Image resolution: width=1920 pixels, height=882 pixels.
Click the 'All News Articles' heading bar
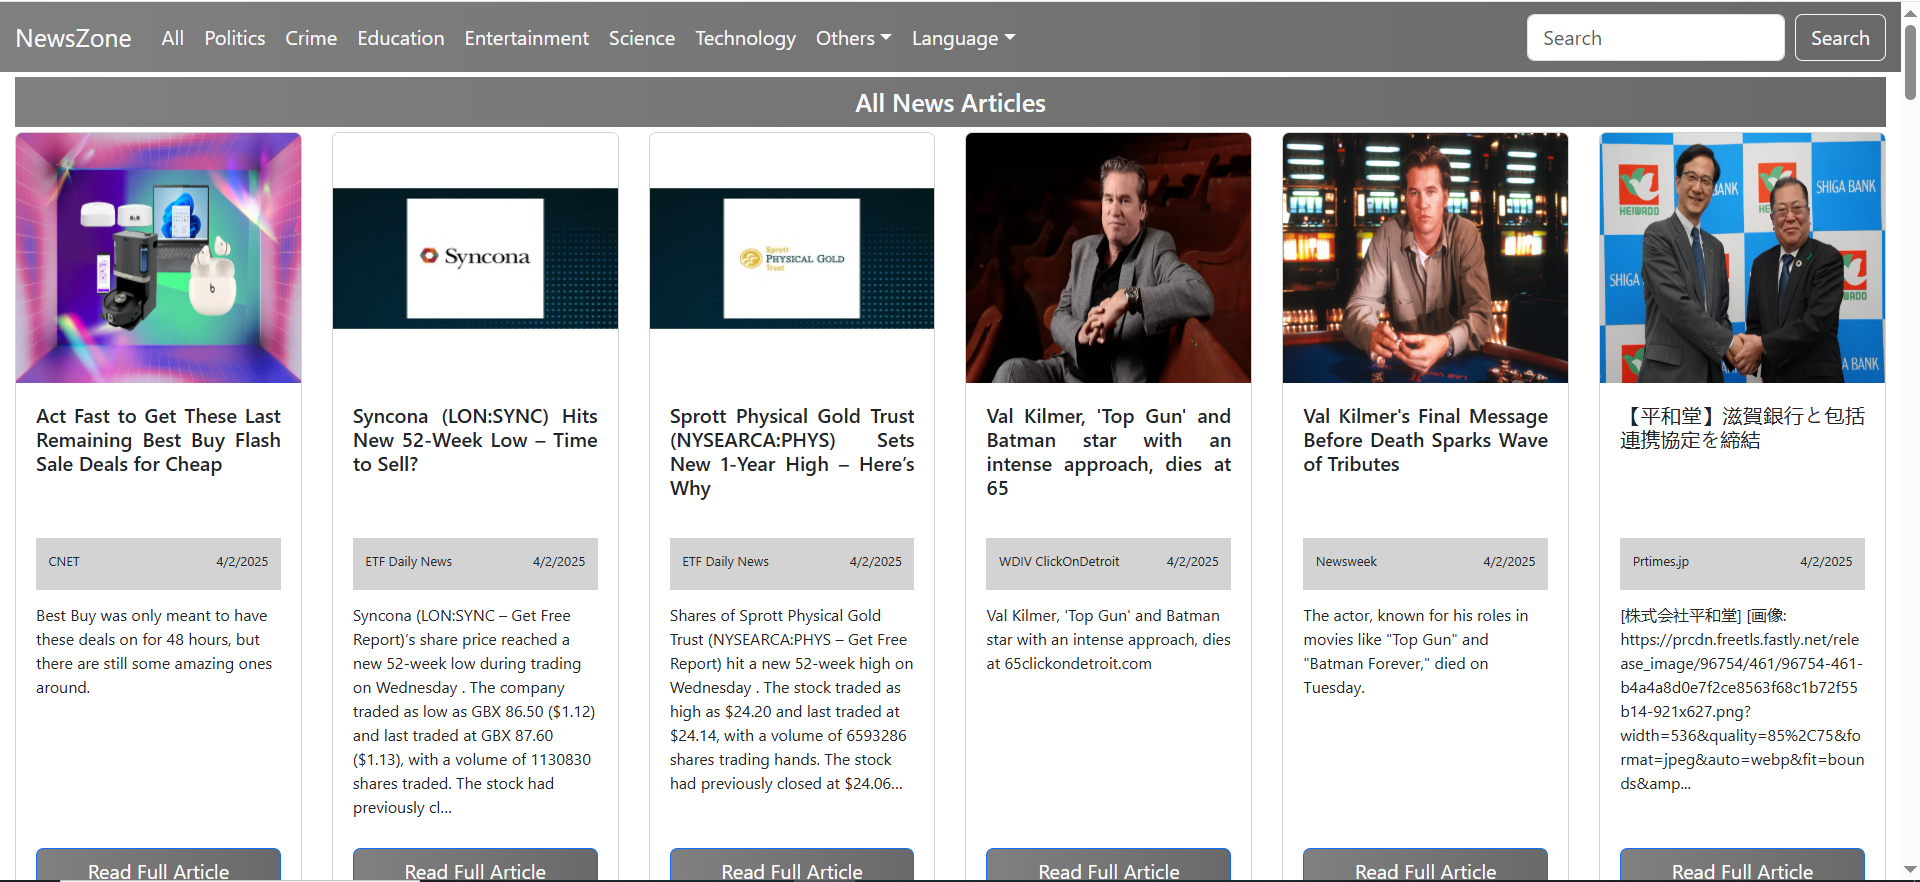tap(950, 103)
